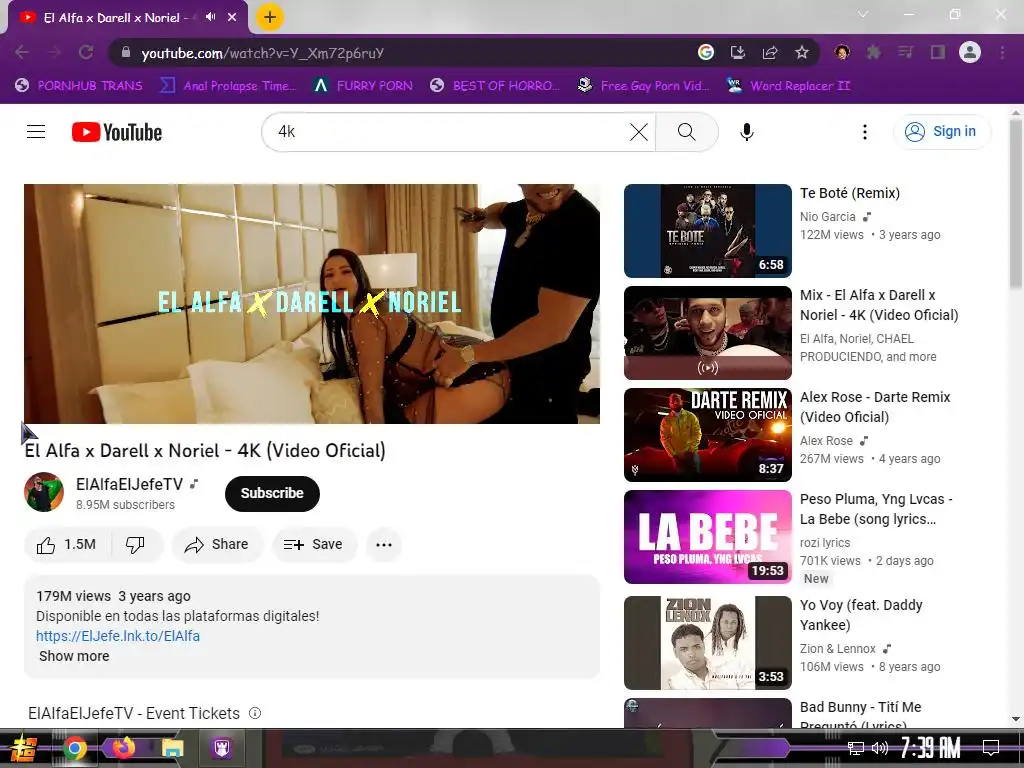Image resolution: width=1024 pixels, height=768 pixels.
Task: Click the browser back arrow
Action: point(22,52)
